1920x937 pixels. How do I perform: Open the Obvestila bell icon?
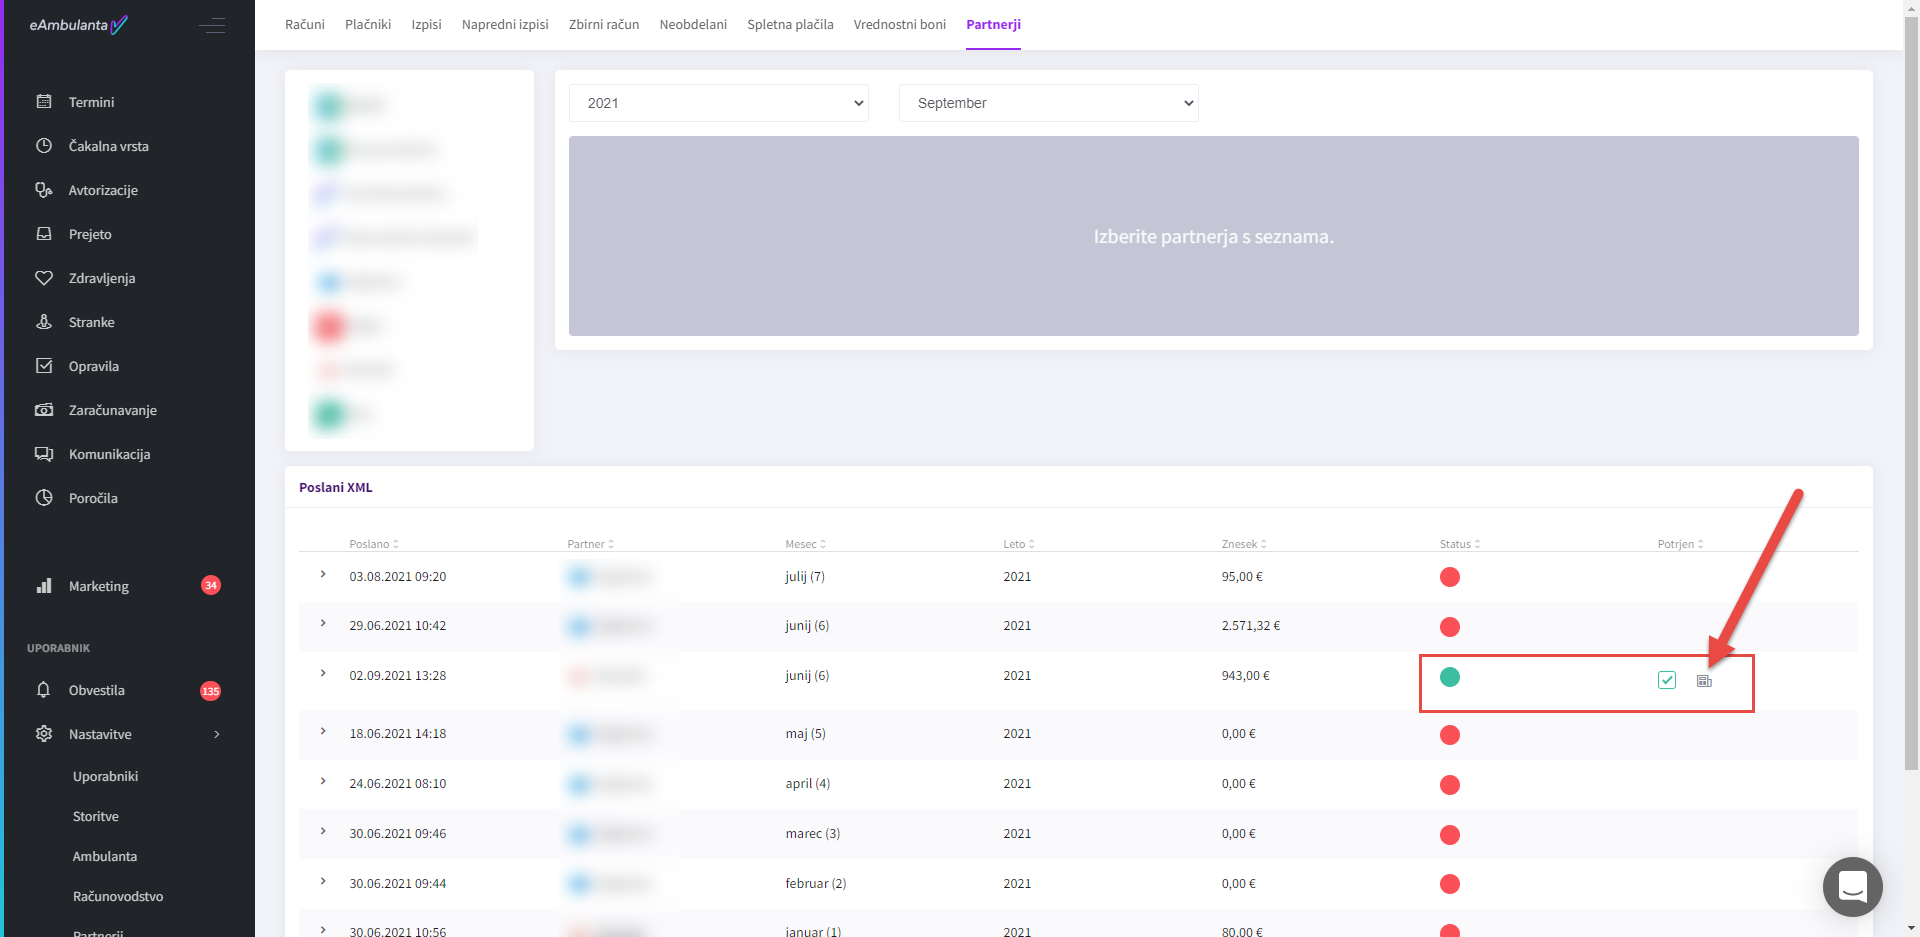pyautogui.click(x=44, y=690)
